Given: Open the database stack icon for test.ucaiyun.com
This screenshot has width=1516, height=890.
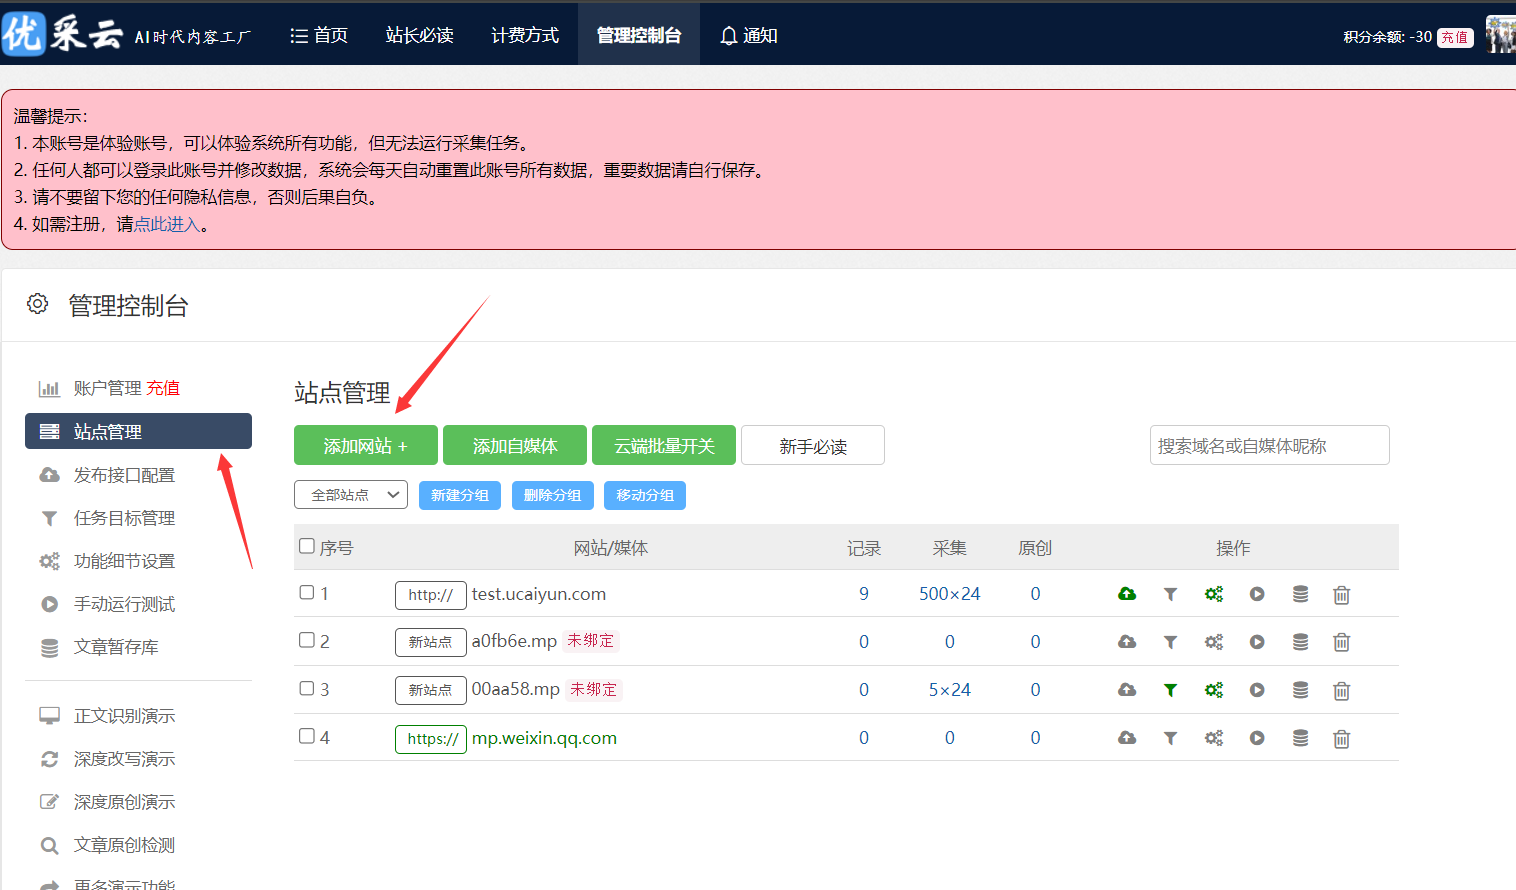Looking at the screenshot, I should pyautogui.click(x=1300, y=594).
